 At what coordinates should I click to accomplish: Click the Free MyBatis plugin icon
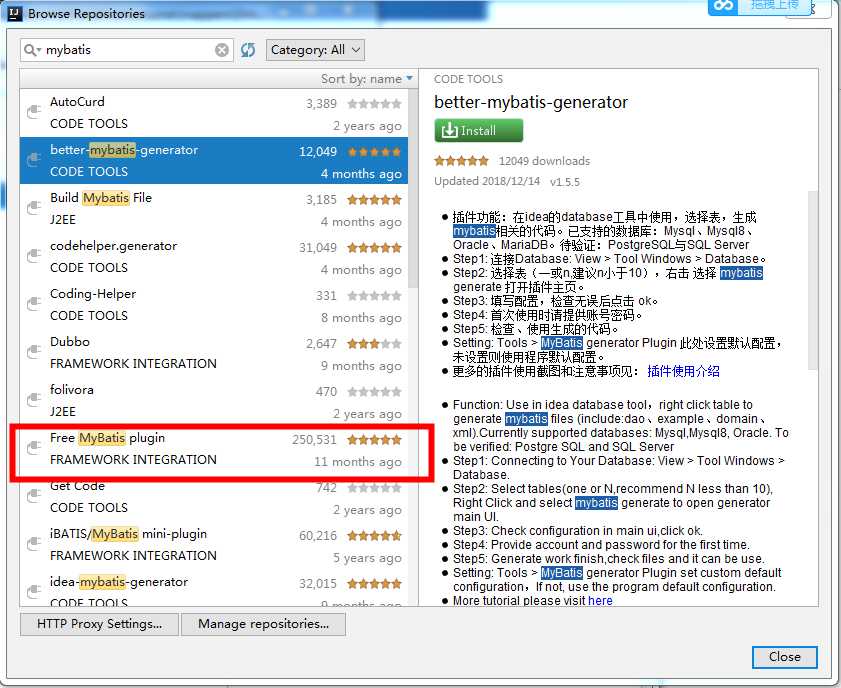[x=34, y=448]
